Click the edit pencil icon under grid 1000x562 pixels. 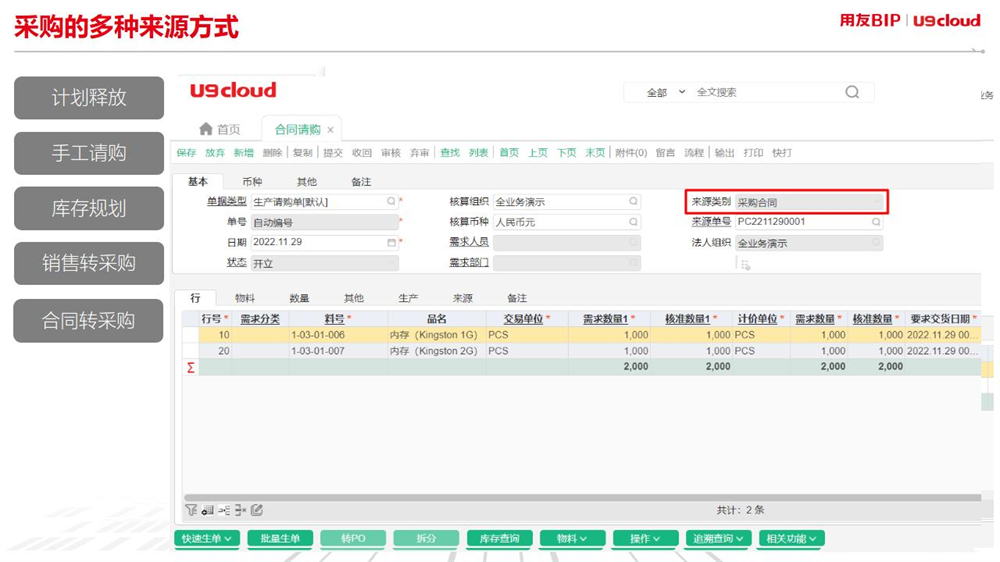tap(257, 510)
